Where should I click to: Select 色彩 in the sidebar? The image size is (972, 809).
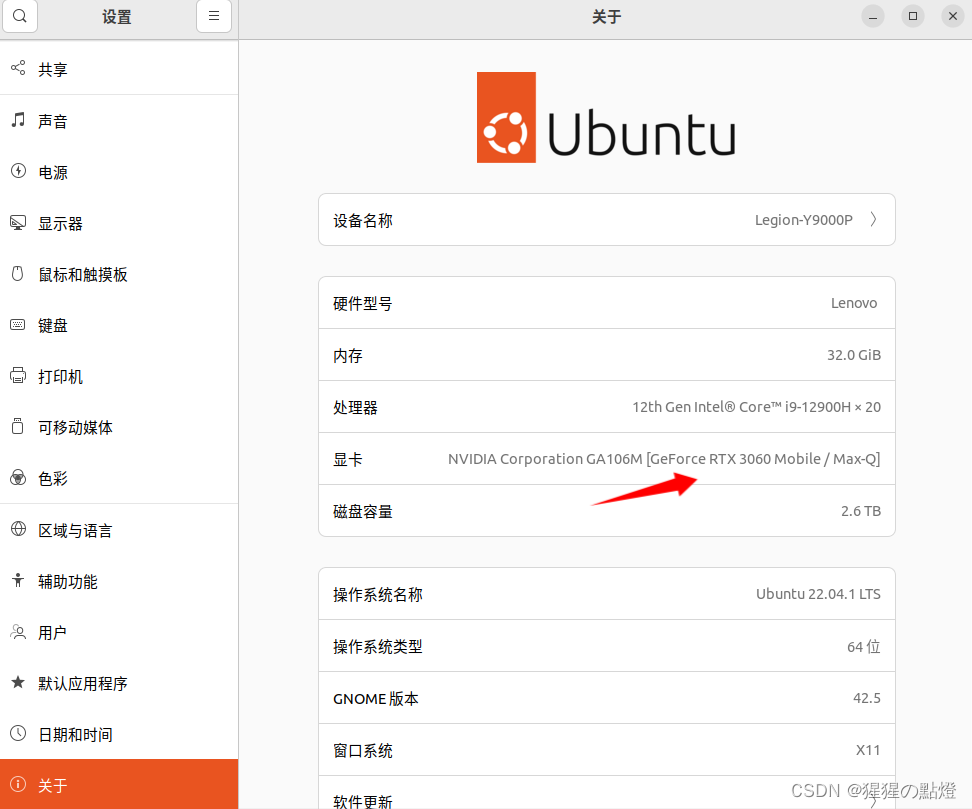click(x=119, y=478)
